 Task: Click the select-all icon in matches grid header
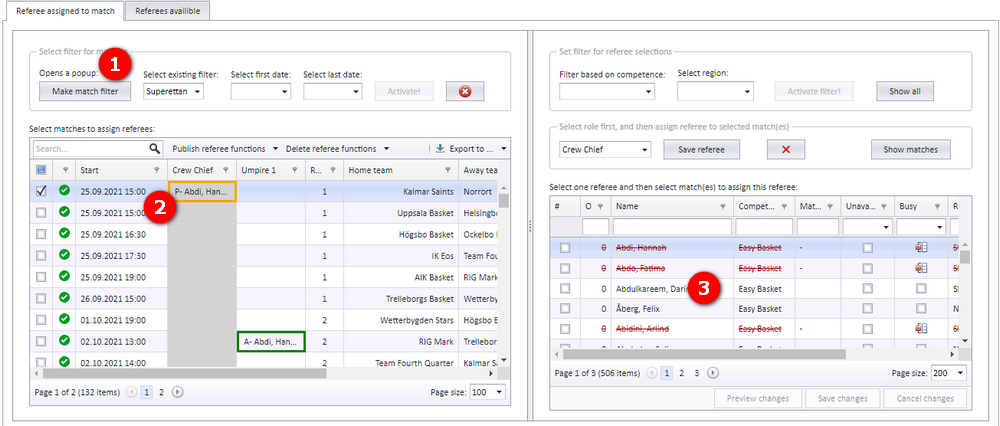tap(41, 170)
